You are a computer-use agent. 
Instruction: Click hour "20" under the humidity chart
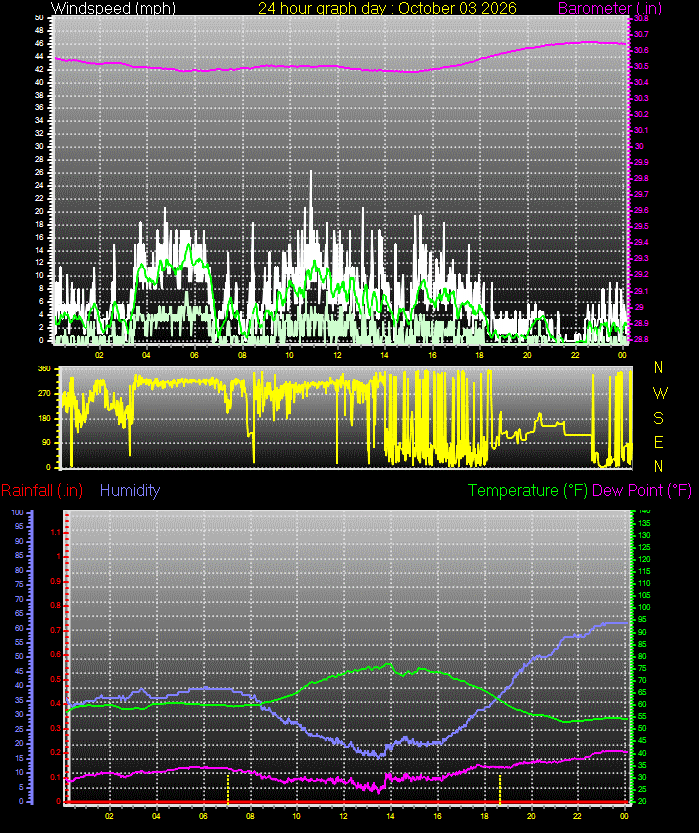531,816
